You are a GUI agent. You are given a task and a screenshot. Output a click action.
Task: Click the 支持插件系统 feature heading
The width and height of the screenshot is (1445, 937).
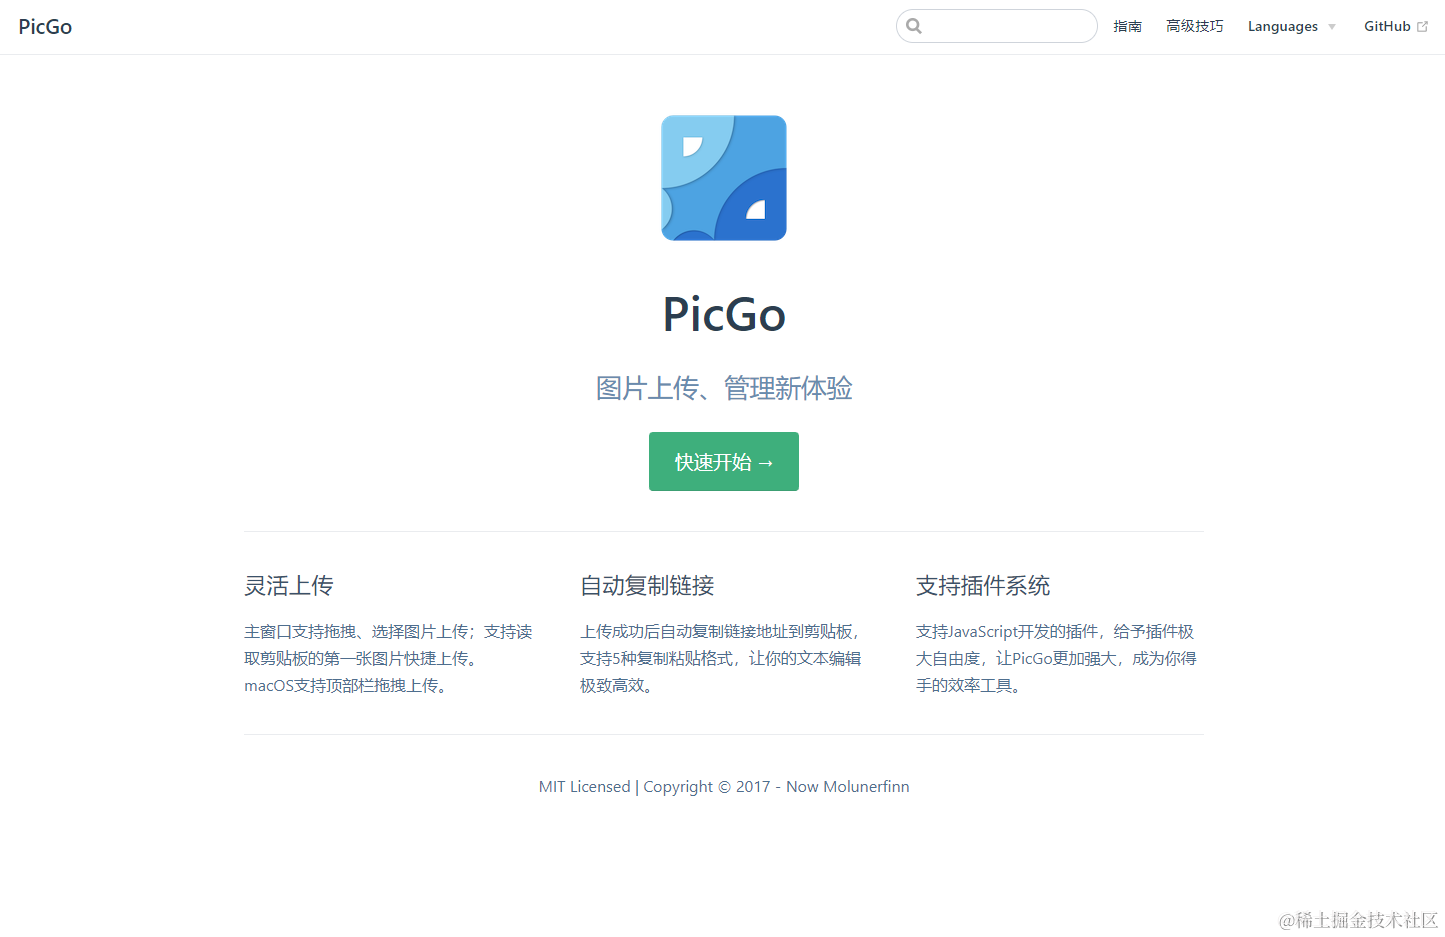pos(983,586)
